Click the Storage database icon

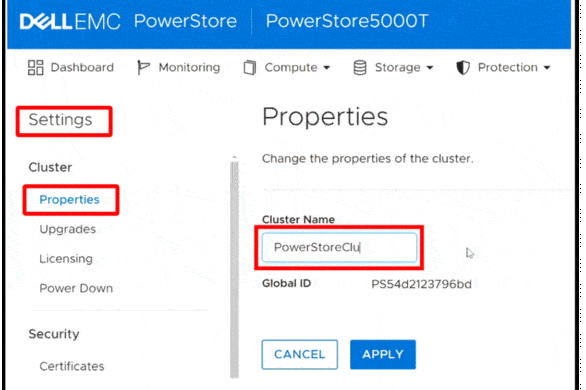[x=360, y=68]
